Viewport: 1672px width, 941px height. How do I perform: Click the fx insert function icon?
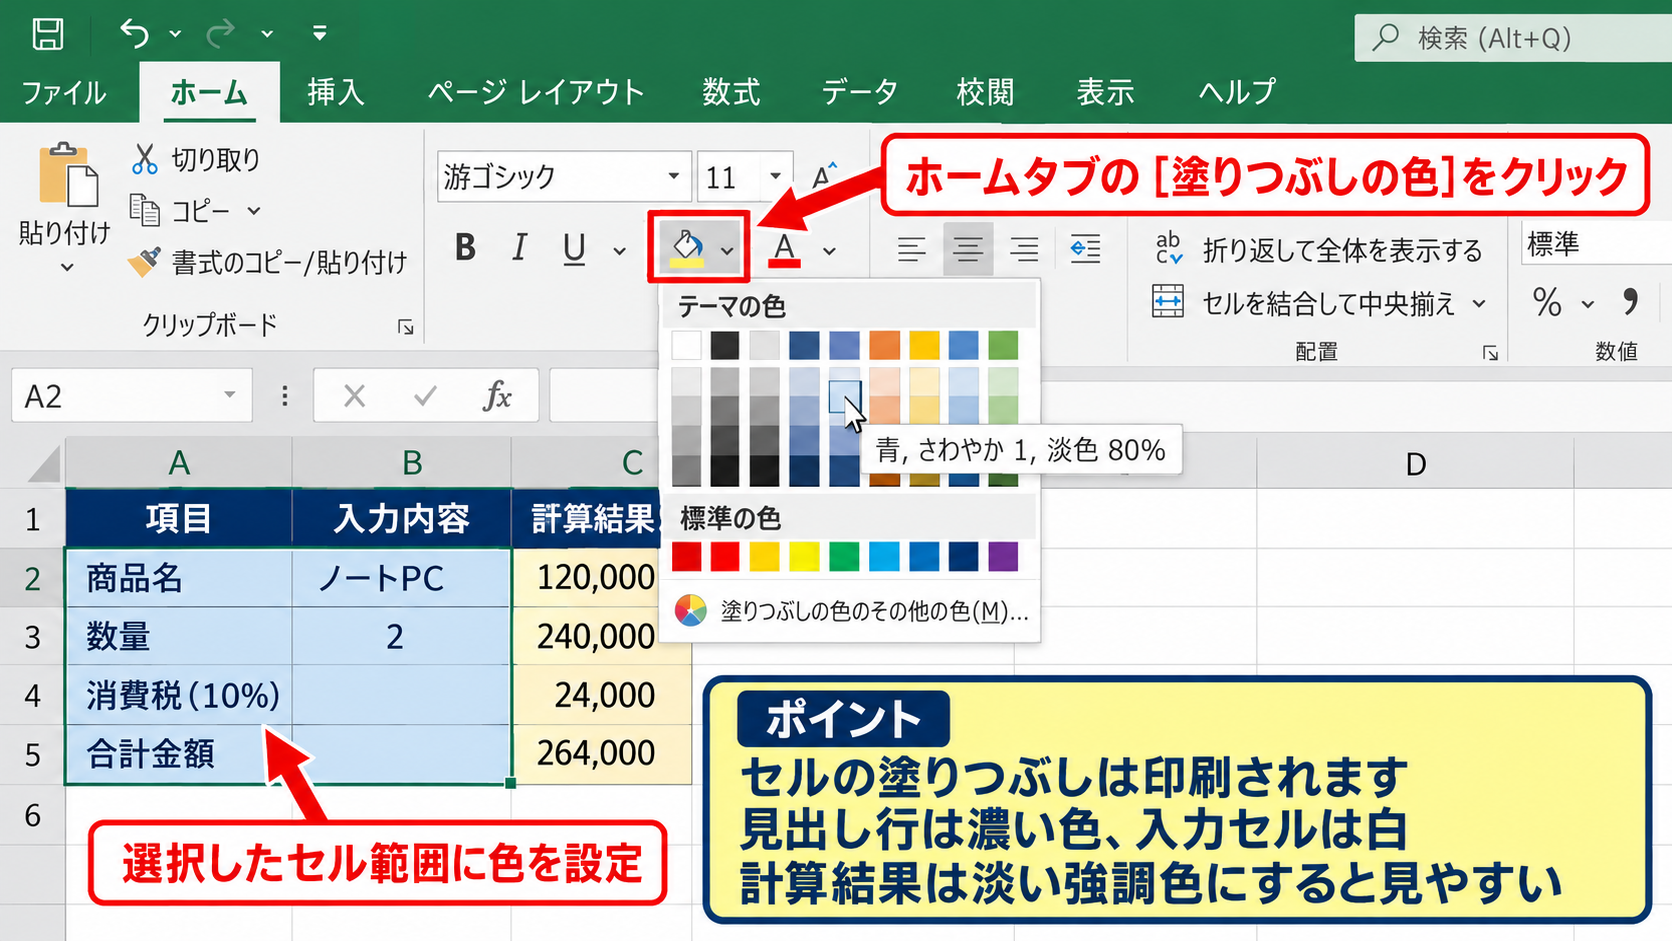click(x=497, y=397)
